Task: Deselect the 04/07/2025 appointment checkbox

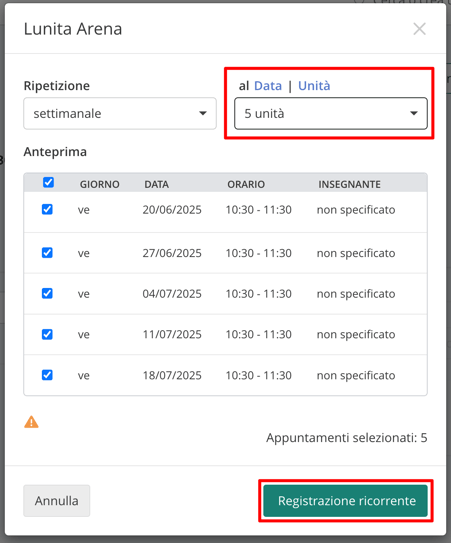Action: pyautogui.click(x=47, y=294)
